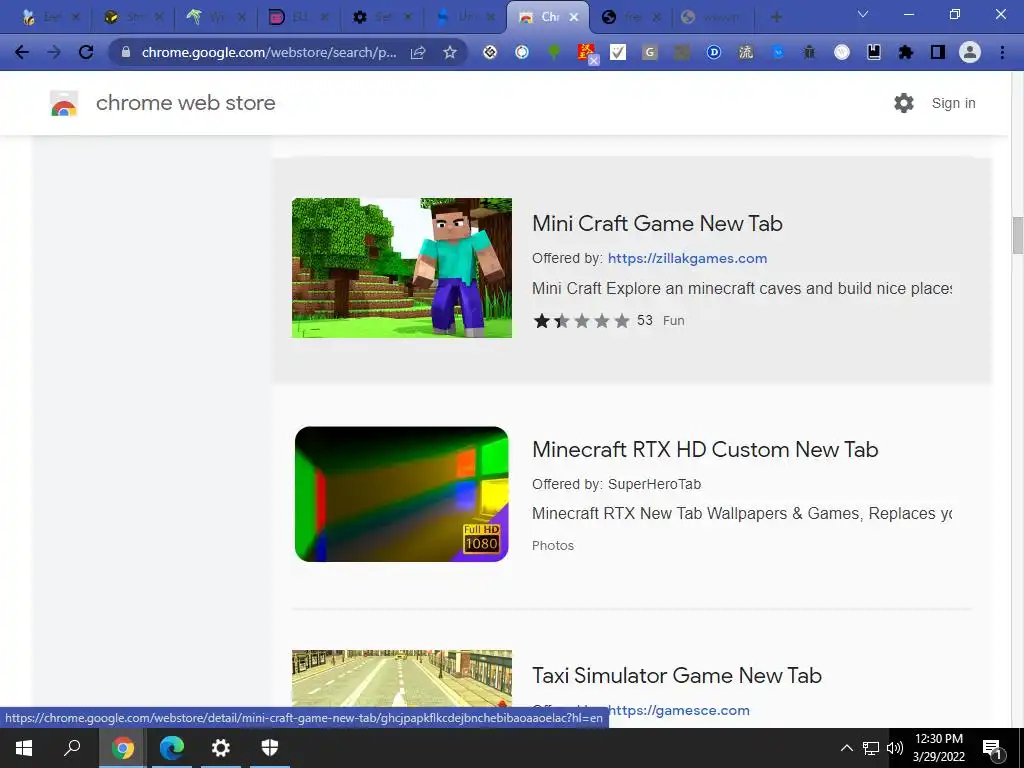Click the bug-shaped extension icon

[x=809, y=52]
